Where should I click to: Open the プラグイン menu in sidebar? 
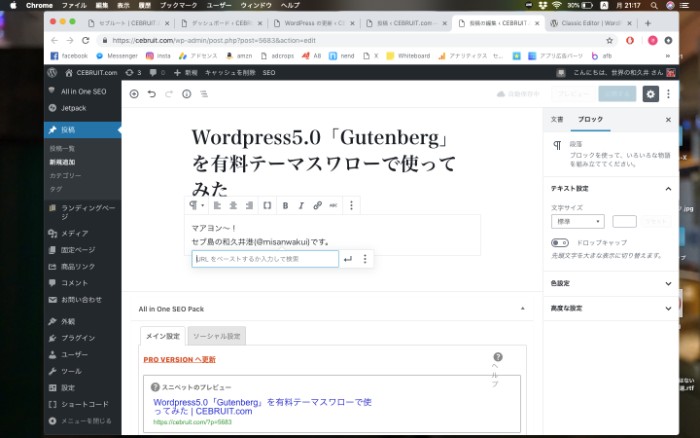pos(76,338)
